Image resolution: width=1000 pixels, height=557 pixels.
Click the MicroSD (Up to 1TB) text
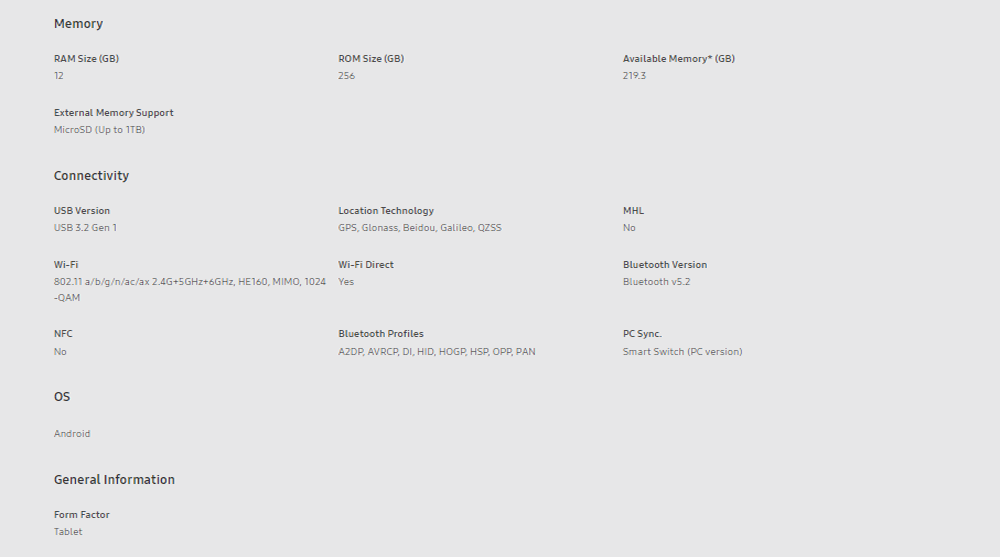(x=99, y=130)
